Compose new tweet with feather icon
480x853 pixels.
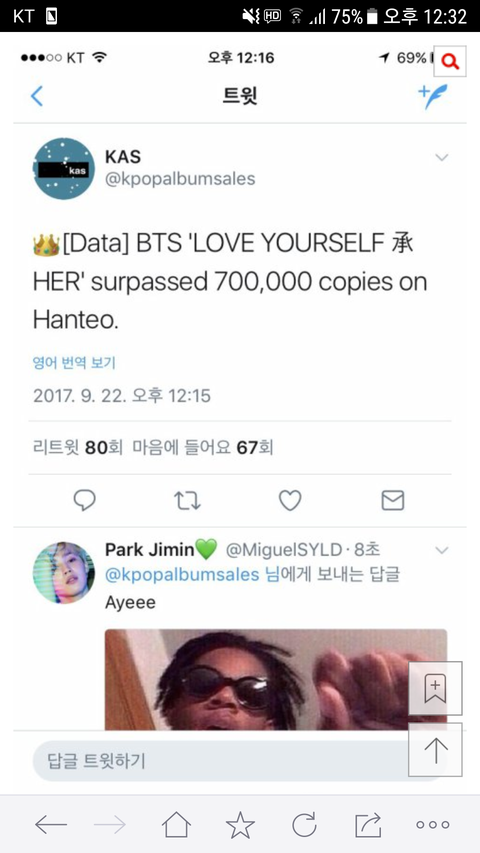(x=433, y=96)
